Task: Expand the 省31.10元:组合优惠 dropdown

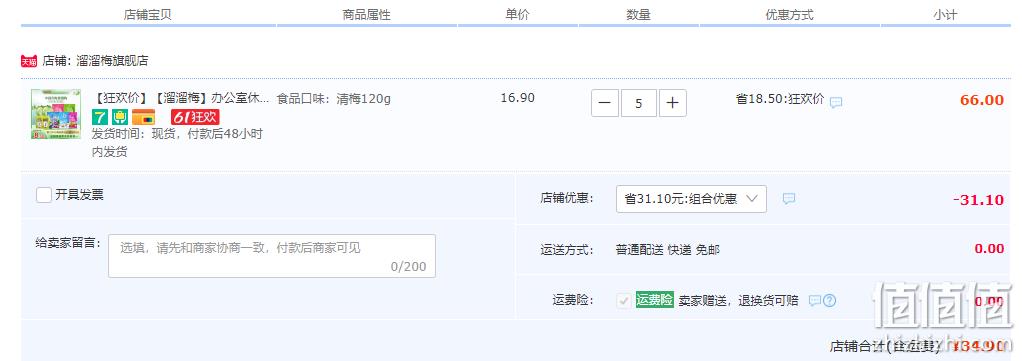Action: [691, 199]
